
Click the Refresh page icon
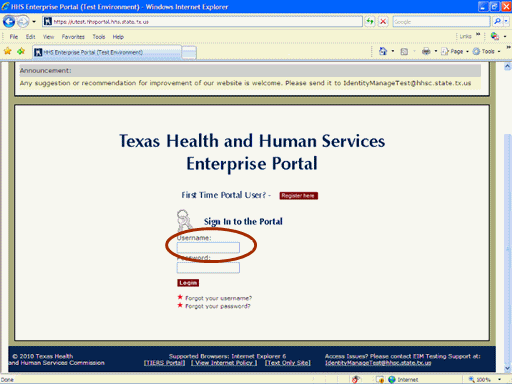[x=369, y=22]
